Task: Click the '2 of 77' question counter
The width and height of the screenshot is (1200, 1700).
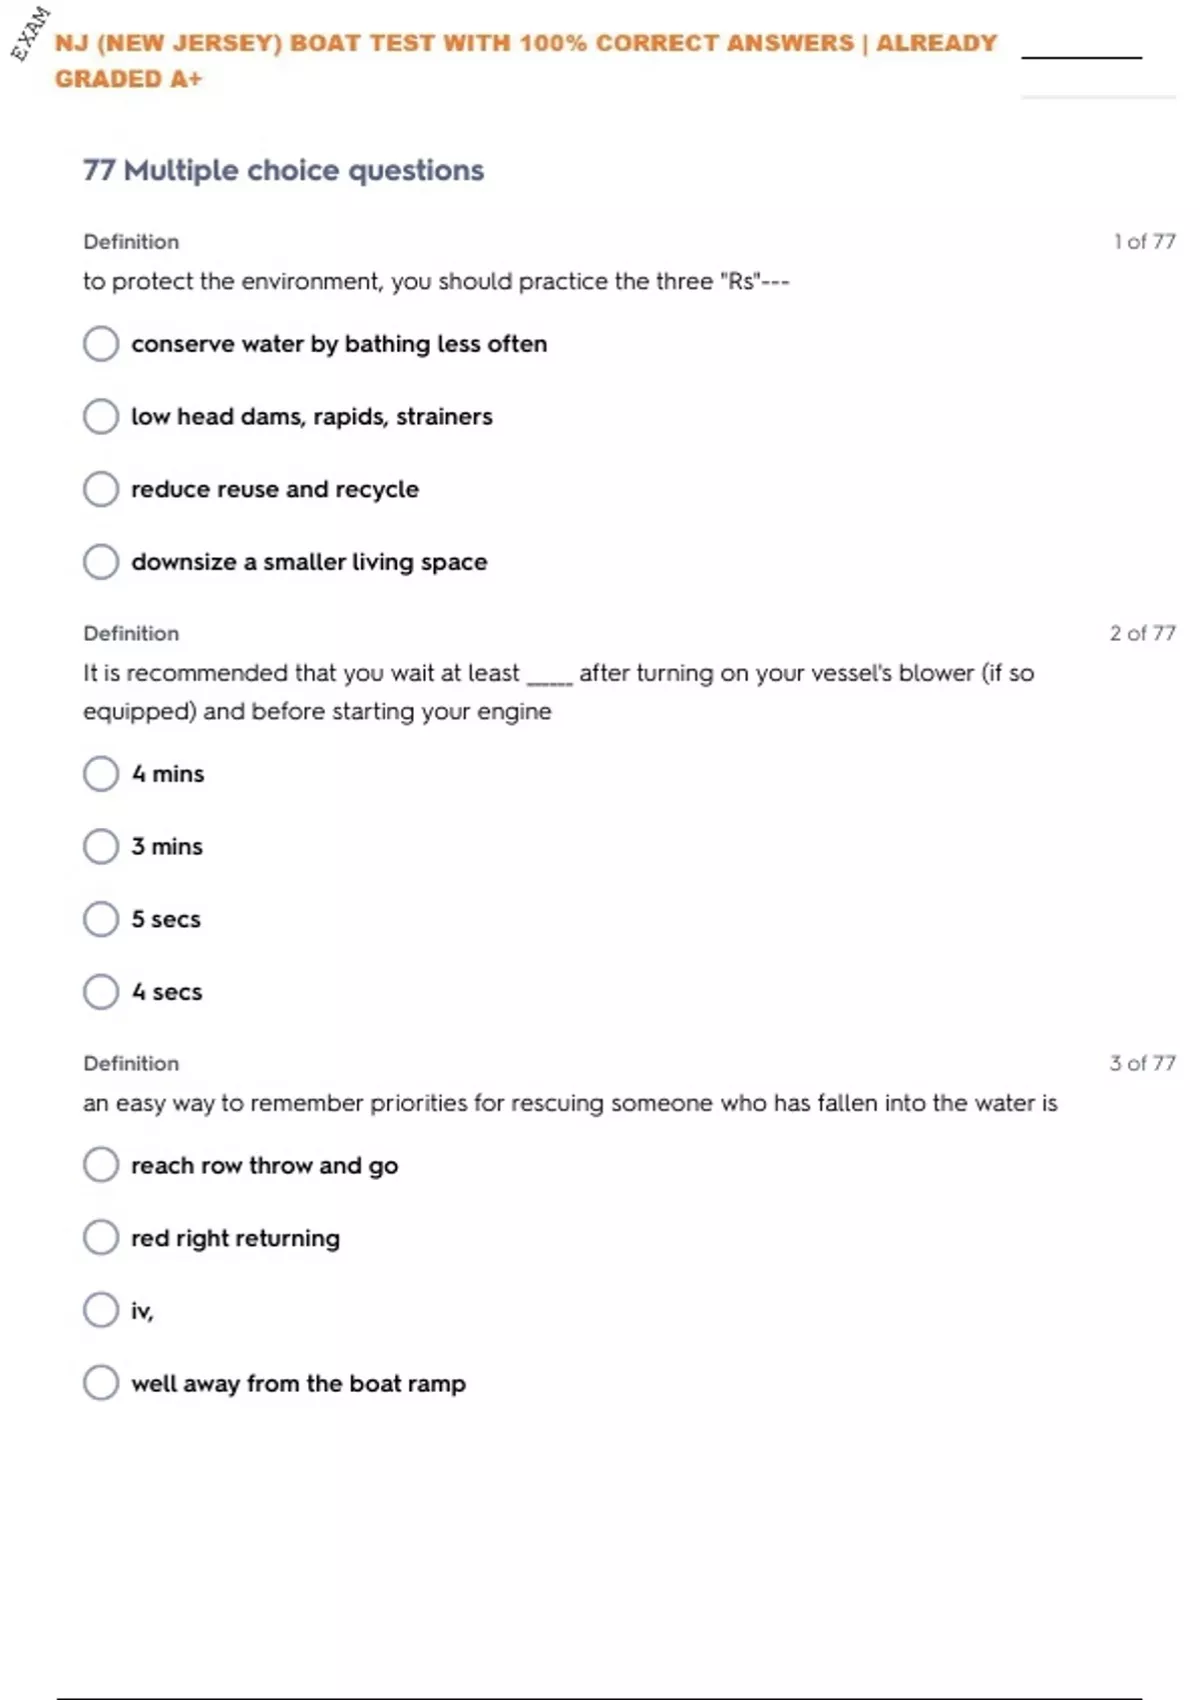Action: [1142, 634]
